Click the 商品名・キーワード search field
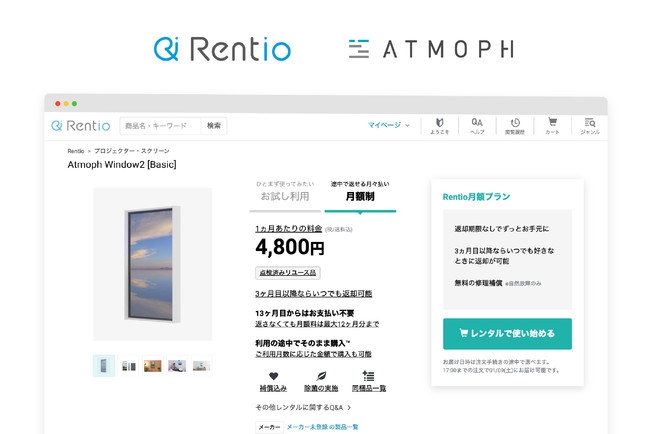The width and height of the screenshot is (650, 434). 160,125
